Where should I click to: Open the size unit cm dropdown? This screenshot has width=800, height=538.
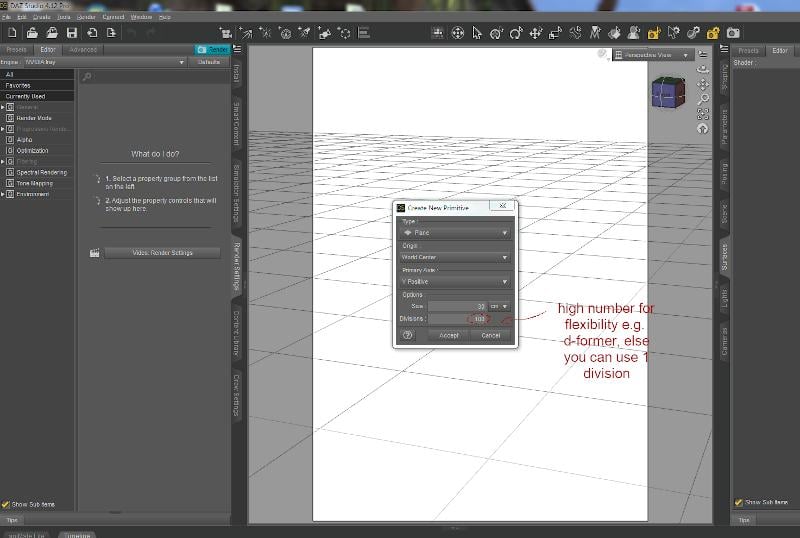tap(499, 306)
